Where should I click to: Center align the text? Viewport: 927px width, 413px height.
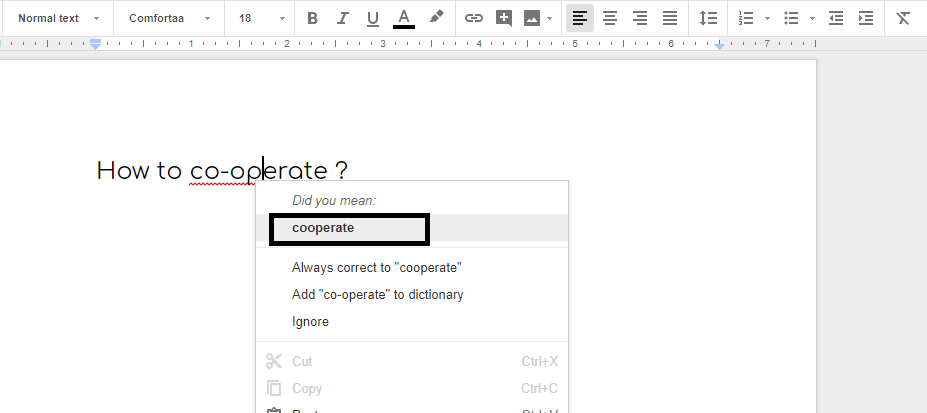pos(610,18)
